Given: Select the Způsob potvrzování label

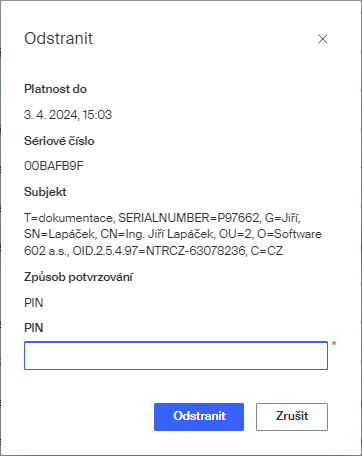Looking at the screenshot, I should 78,277.
